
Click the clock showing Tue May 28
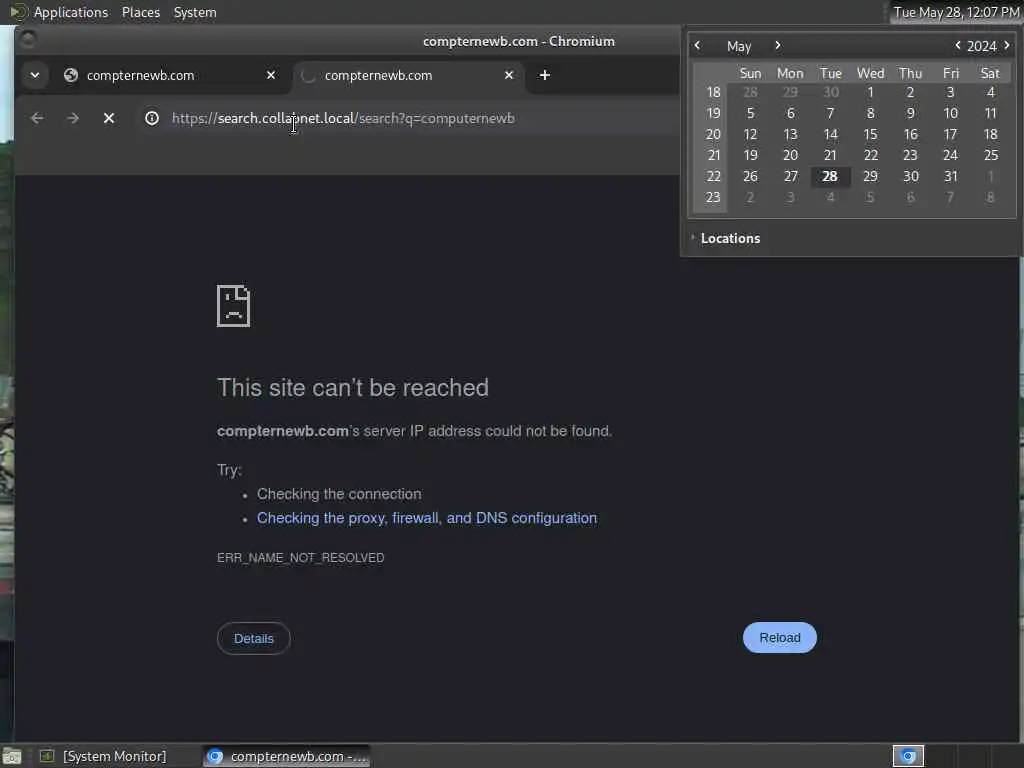956,12
